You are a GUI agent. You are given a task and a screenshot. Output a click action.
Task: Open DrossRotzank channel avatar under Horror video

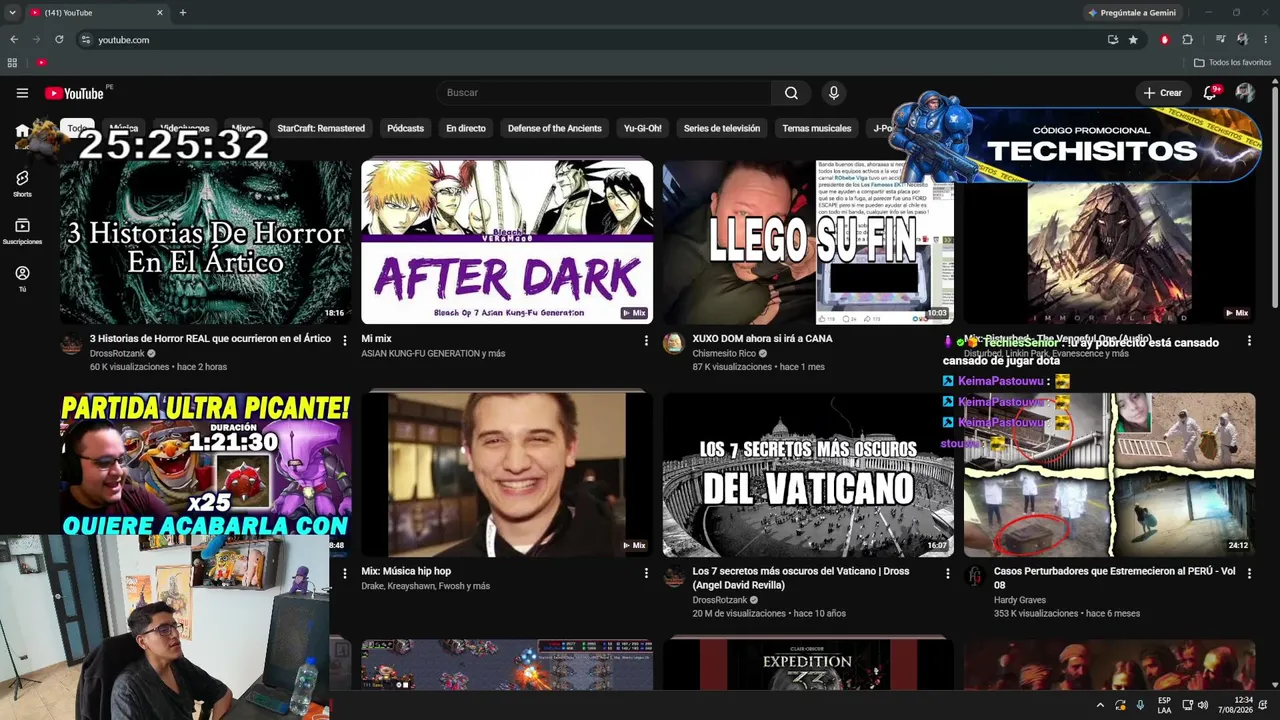pos(71,345)
